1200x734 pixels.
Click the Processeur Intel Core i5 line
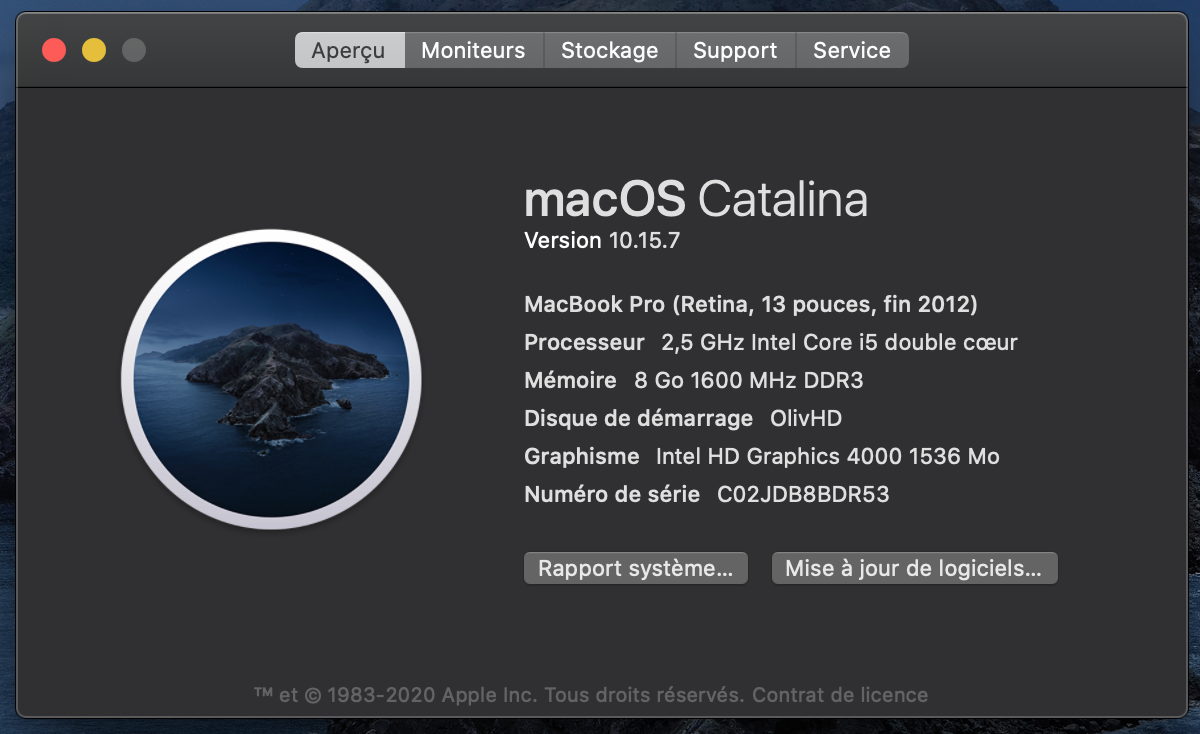coord(770,342)
